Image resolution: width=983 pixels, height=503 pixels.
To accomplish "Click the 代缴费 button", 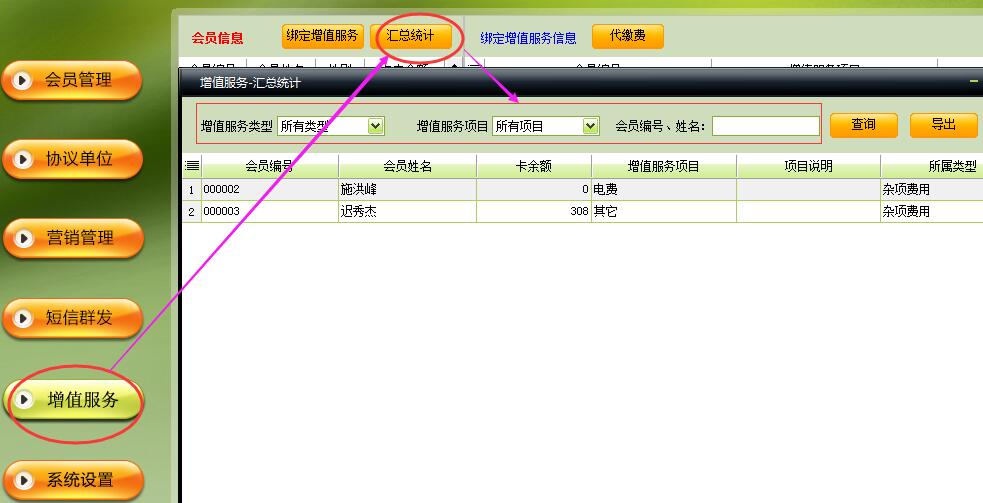I will point(628,36).
